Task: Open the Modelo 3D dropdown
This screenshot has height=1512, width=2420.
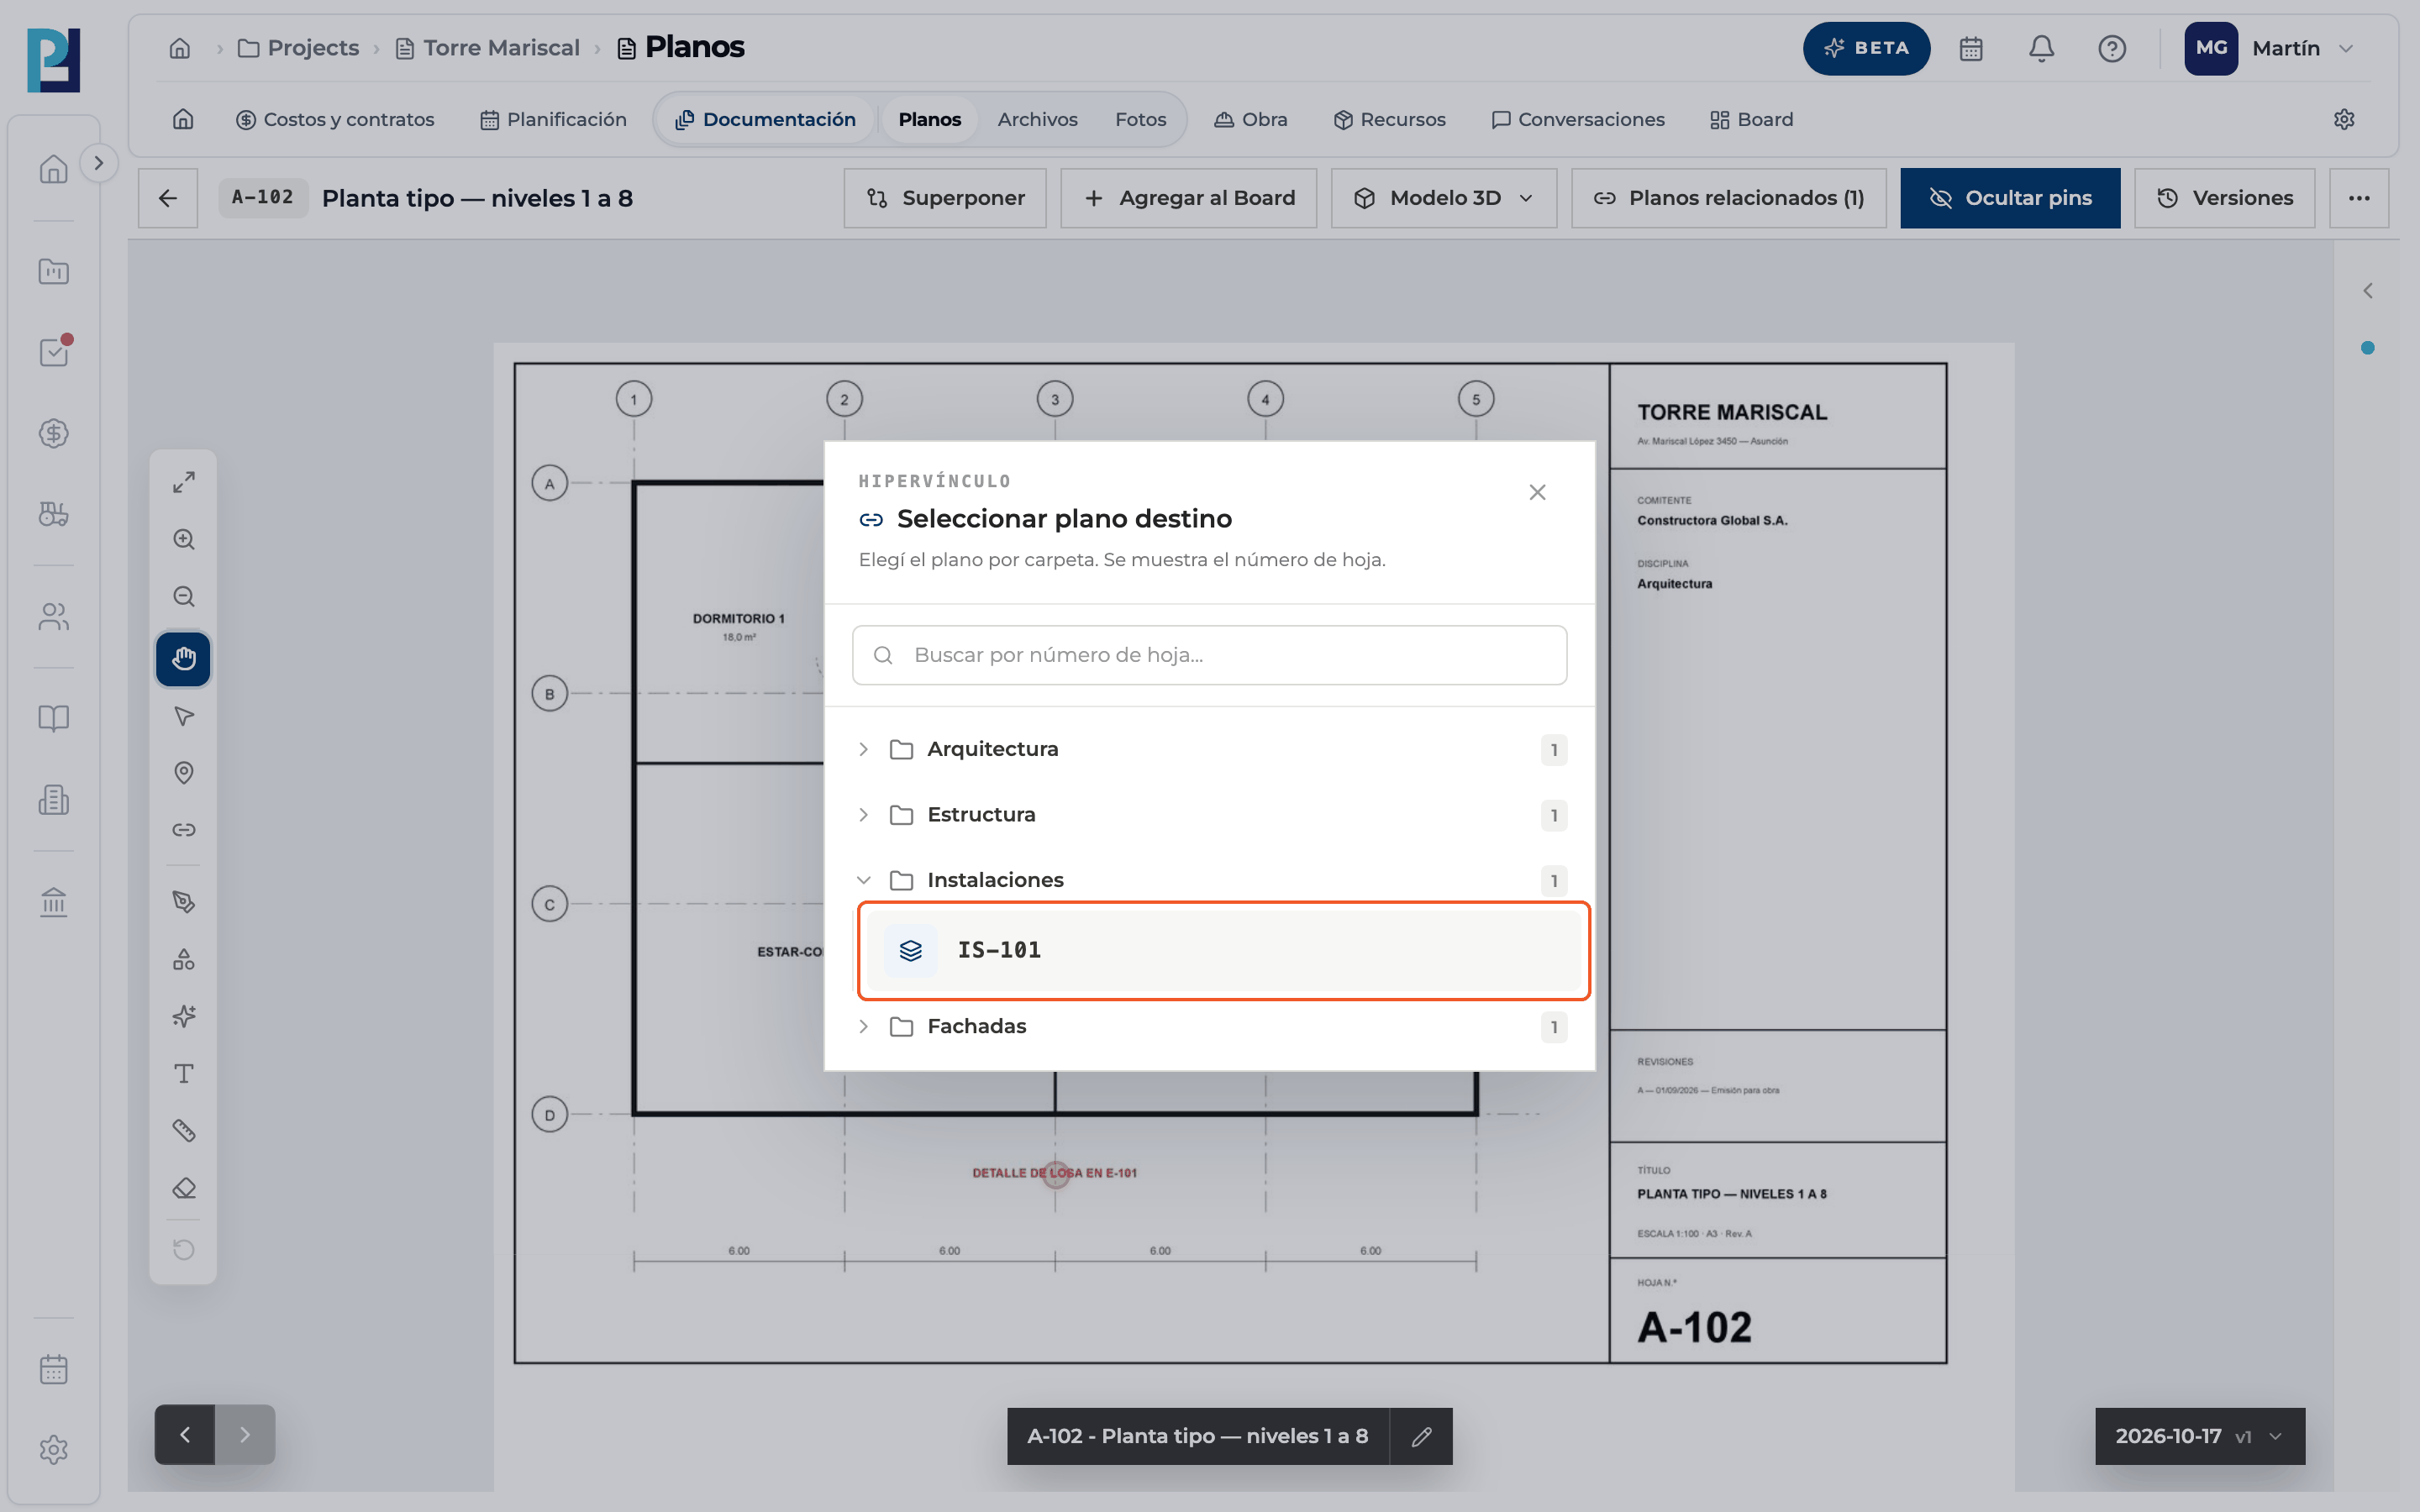Action: tap(1444, 198)
